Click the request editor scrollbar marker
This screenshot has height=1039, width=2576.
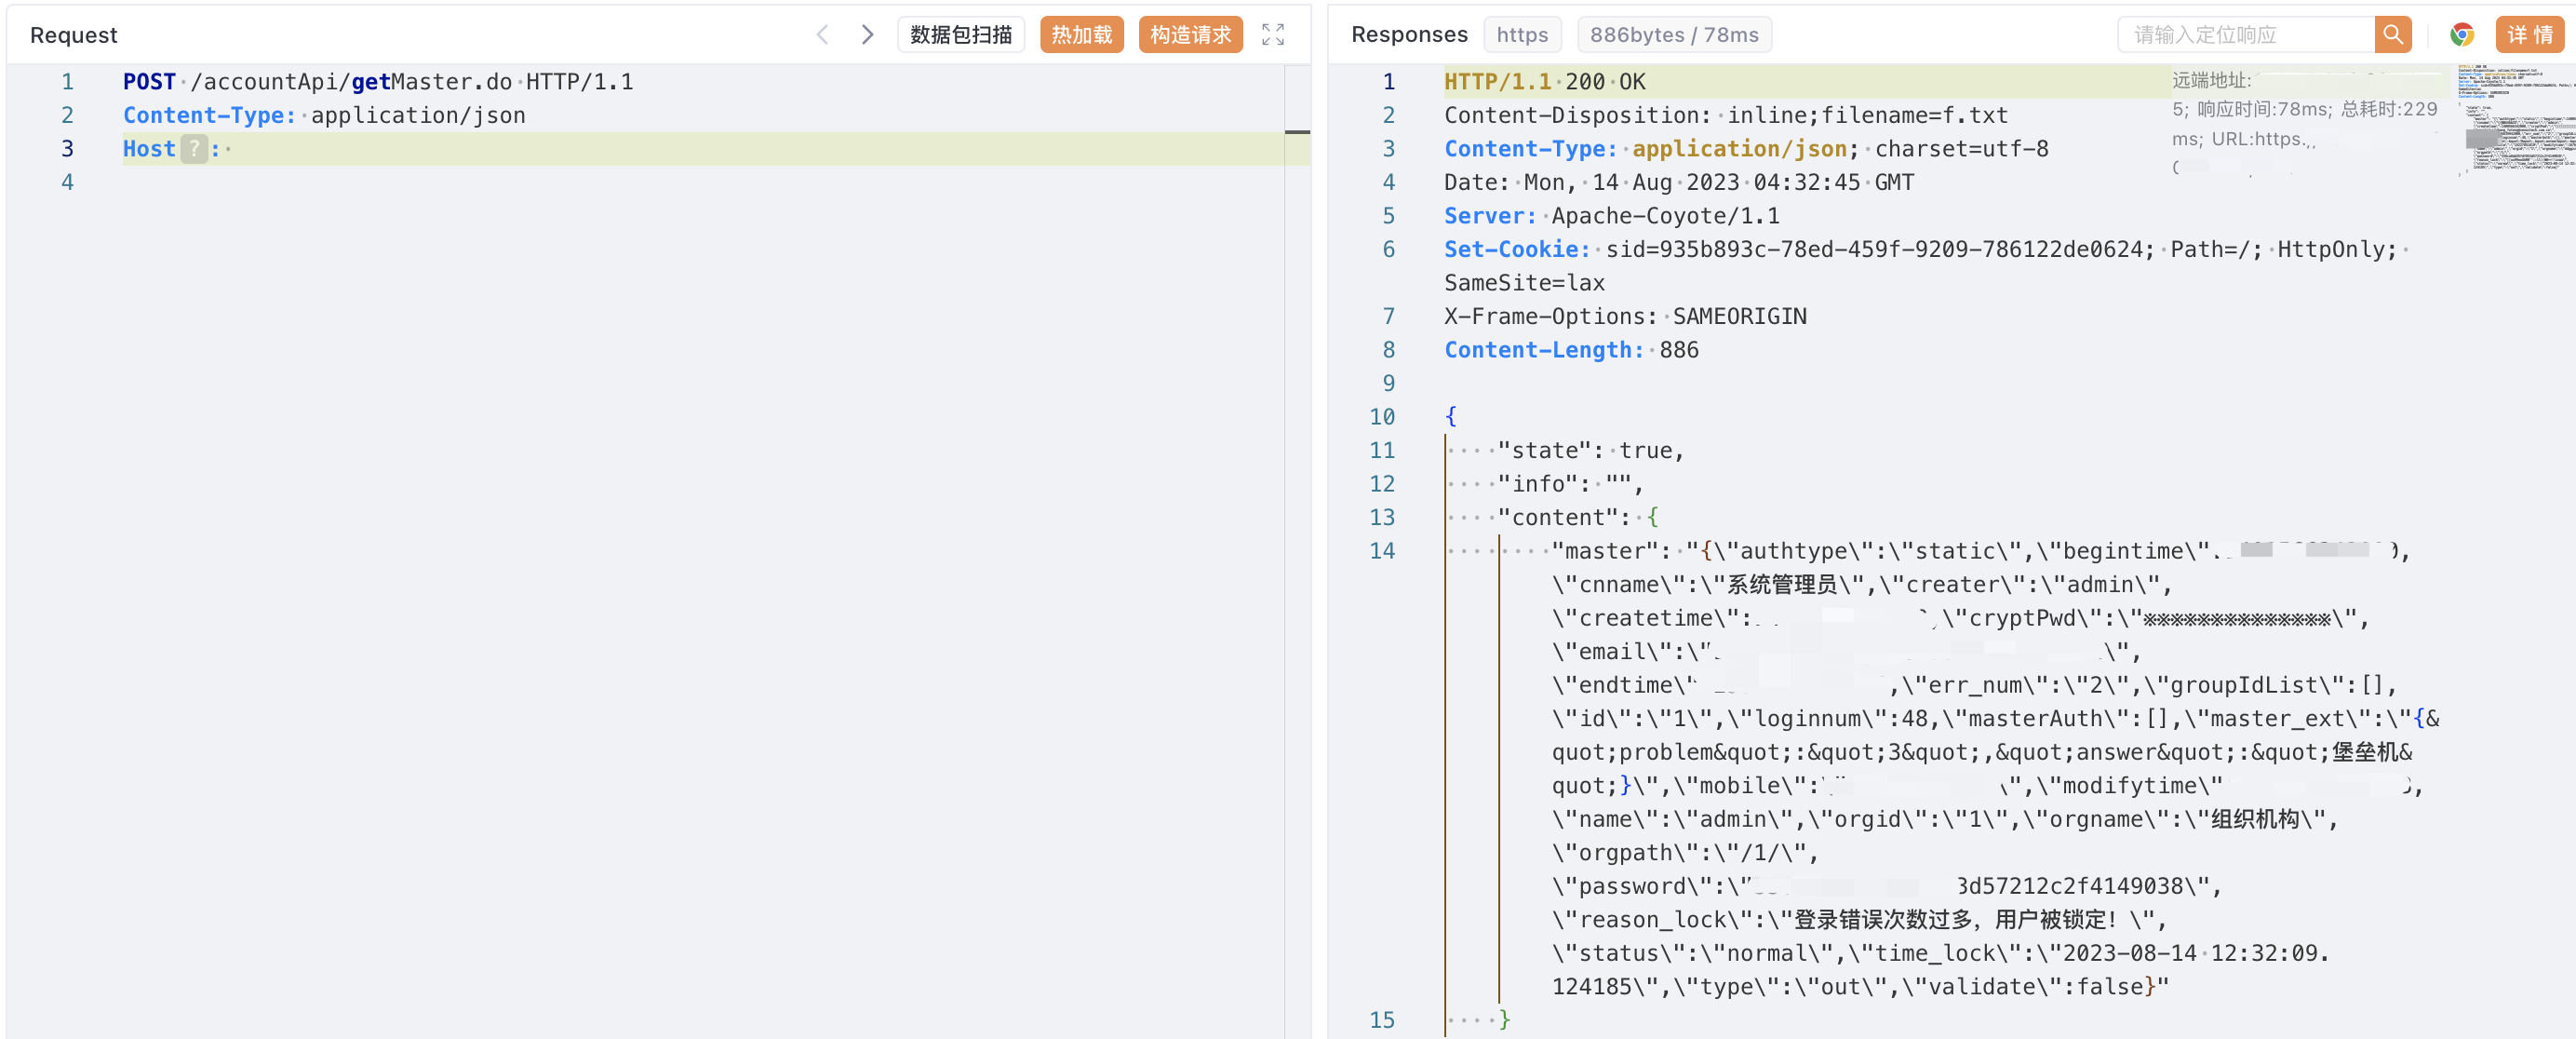click(1297, 132)
